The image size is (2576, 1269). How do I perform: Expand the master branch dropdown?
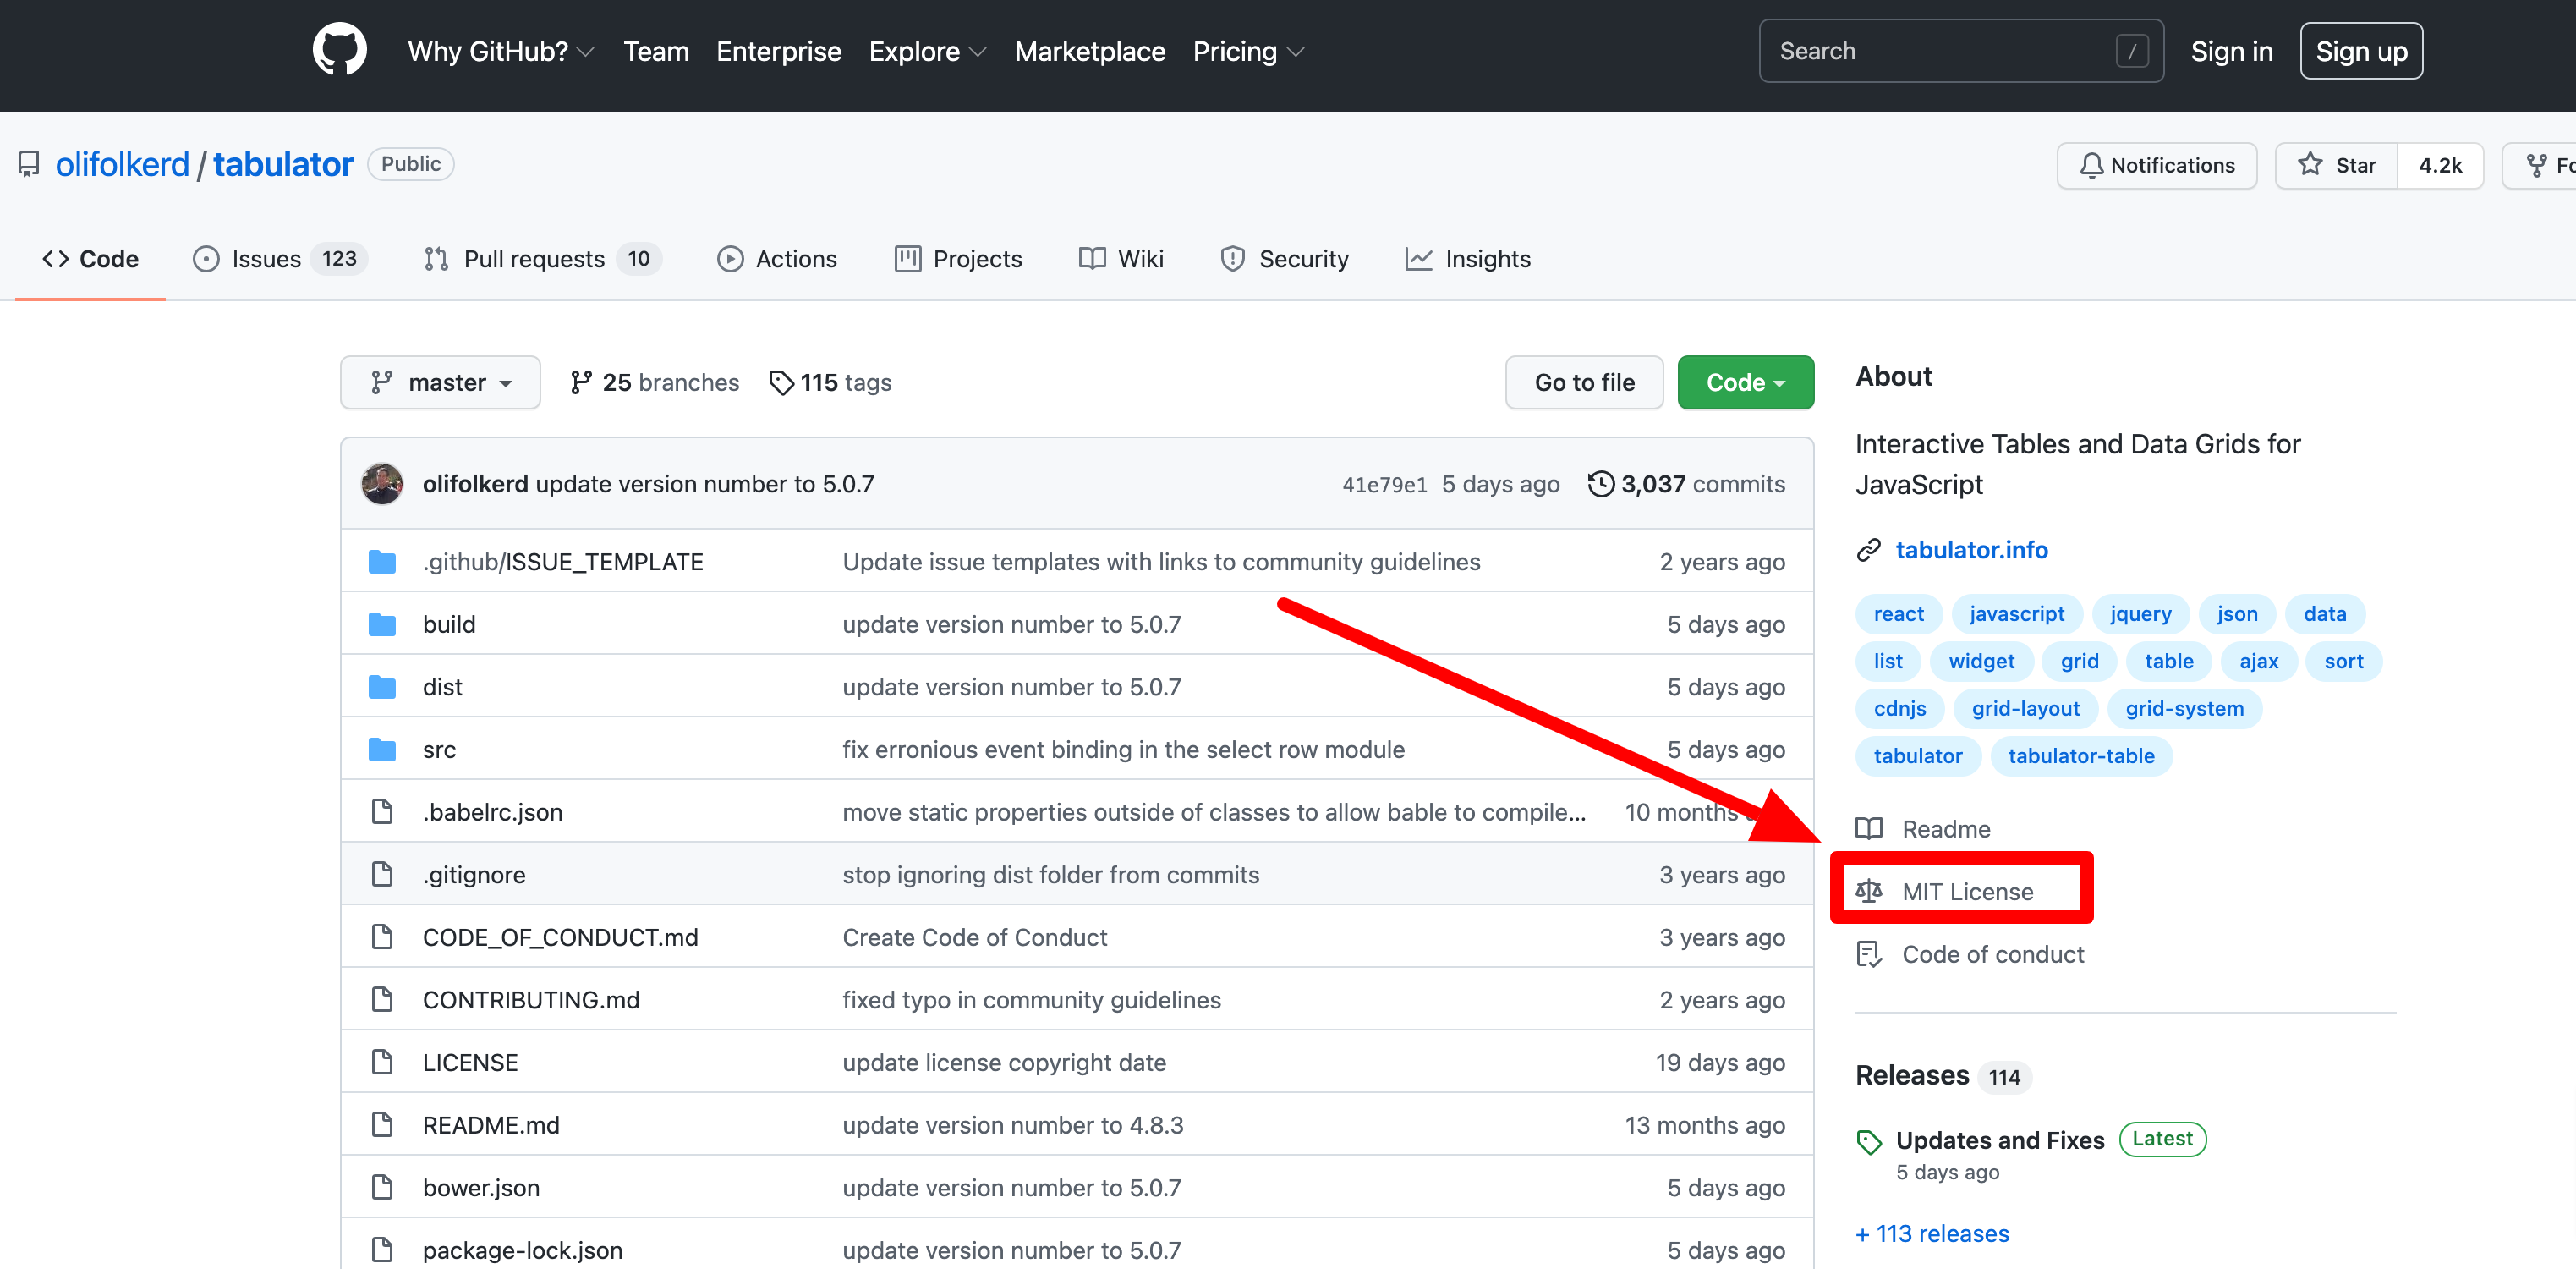point(440,383)
